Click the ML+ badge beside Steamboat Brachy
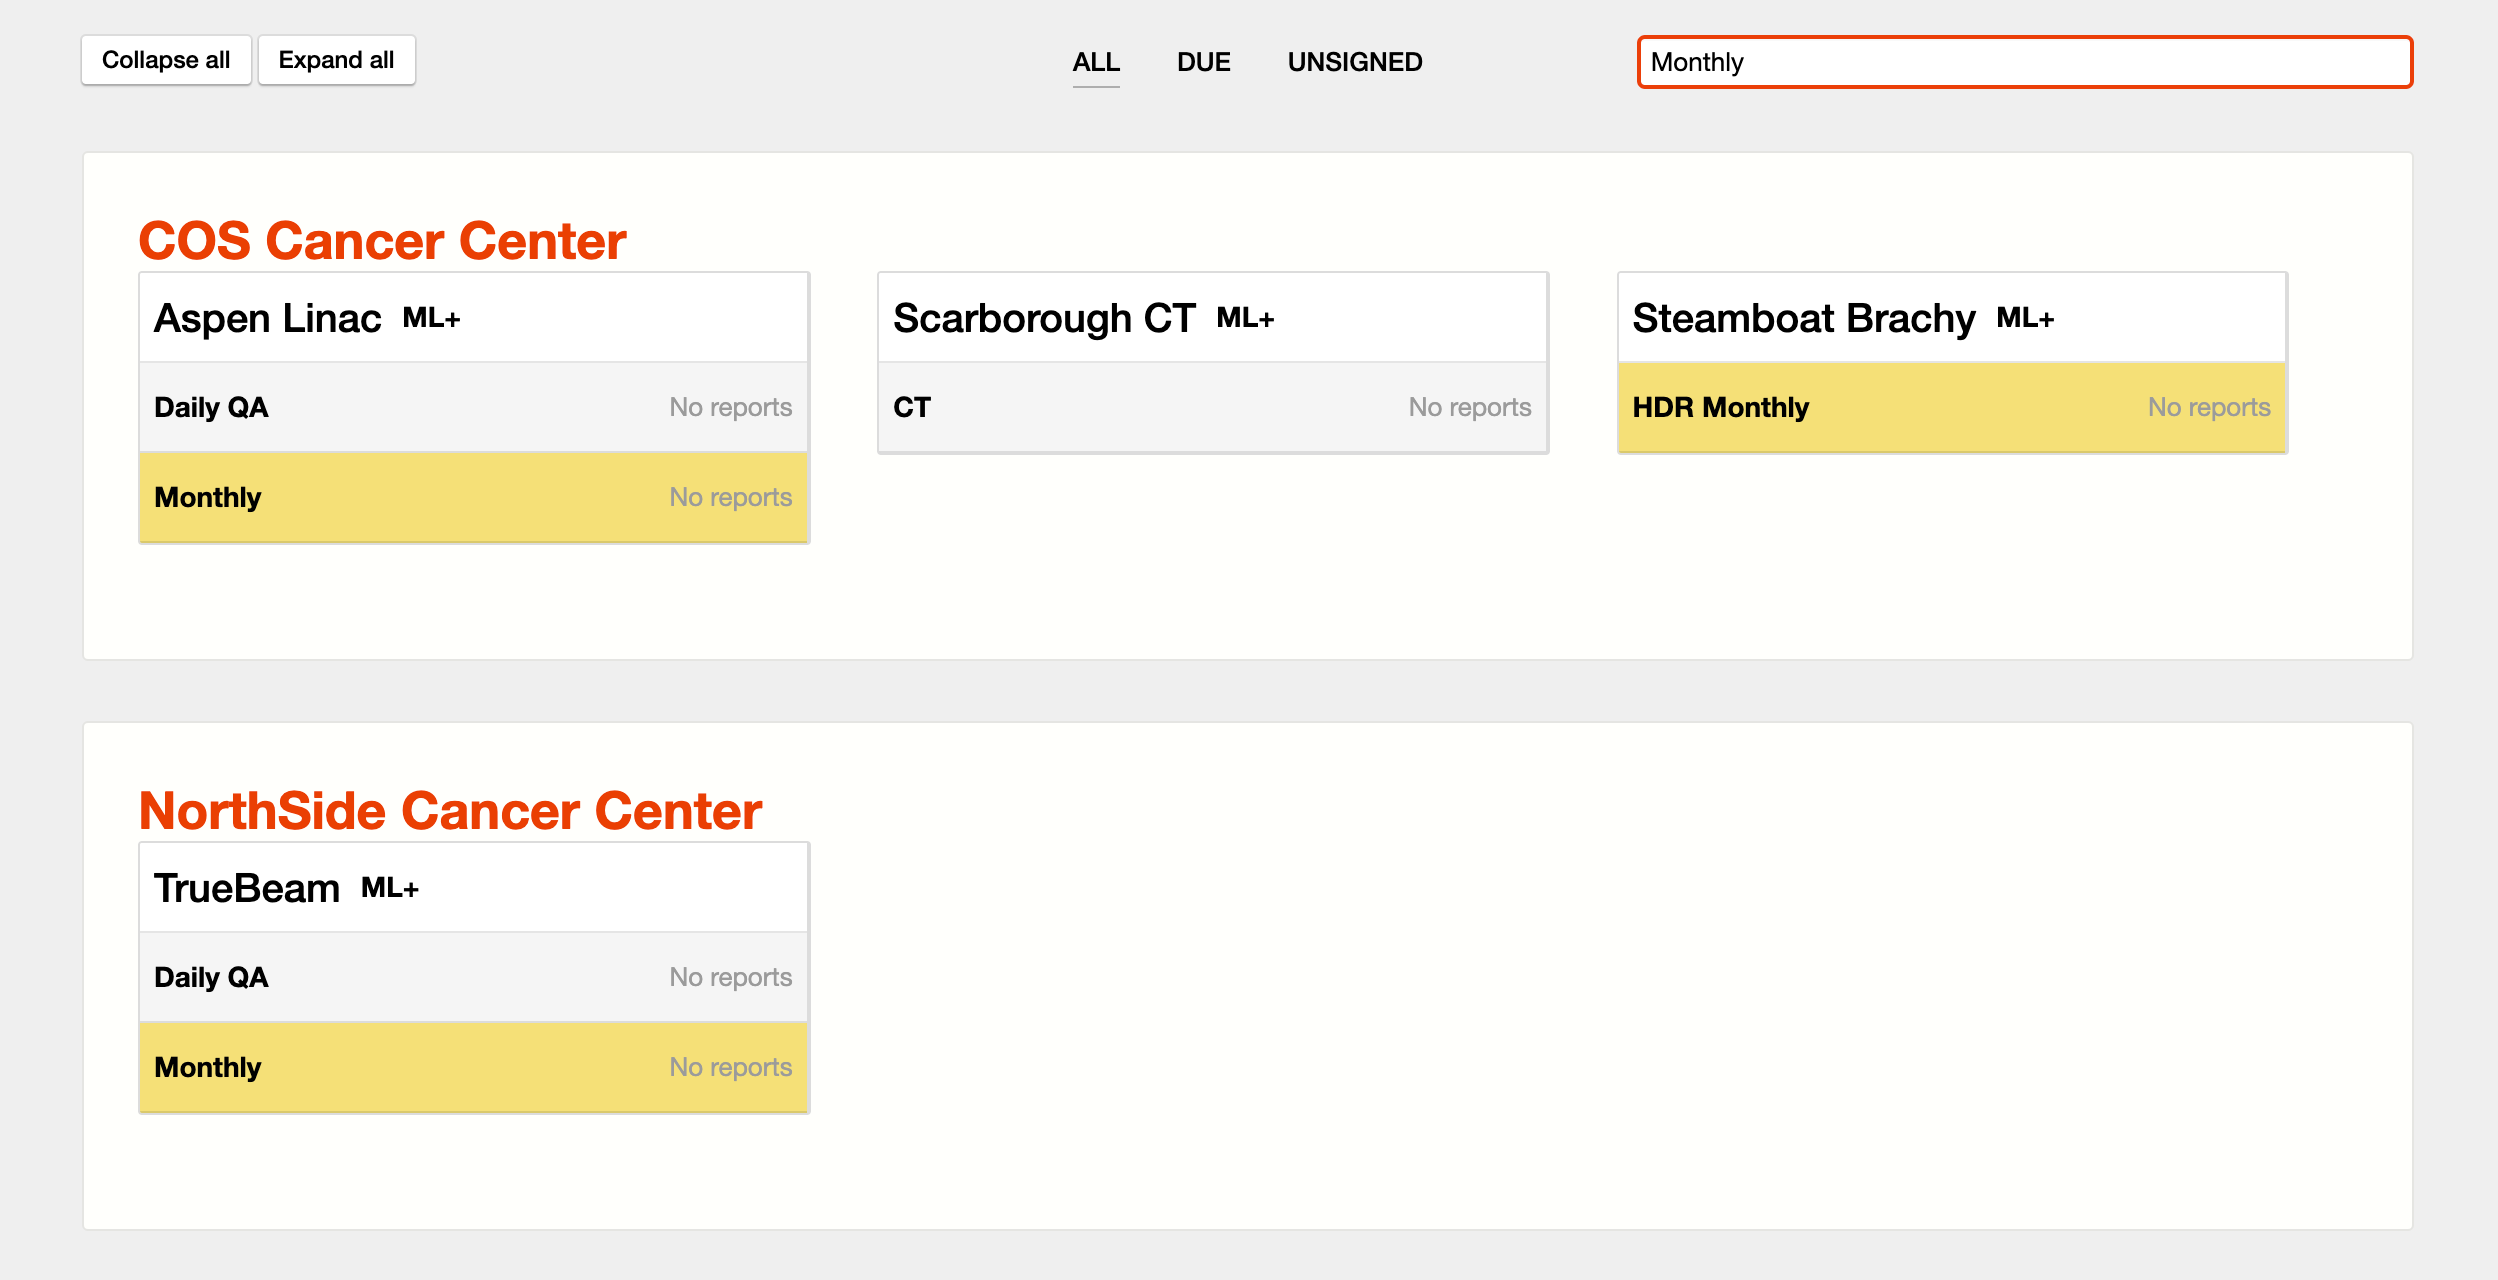Screen dimensions: 2498x1280 coord(2025,318)
